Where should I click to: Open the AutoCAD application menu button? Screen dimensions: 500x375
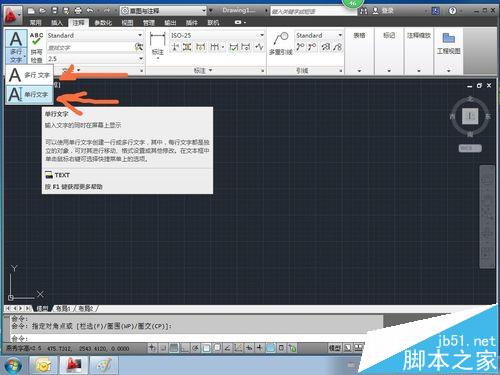(12, 16)
